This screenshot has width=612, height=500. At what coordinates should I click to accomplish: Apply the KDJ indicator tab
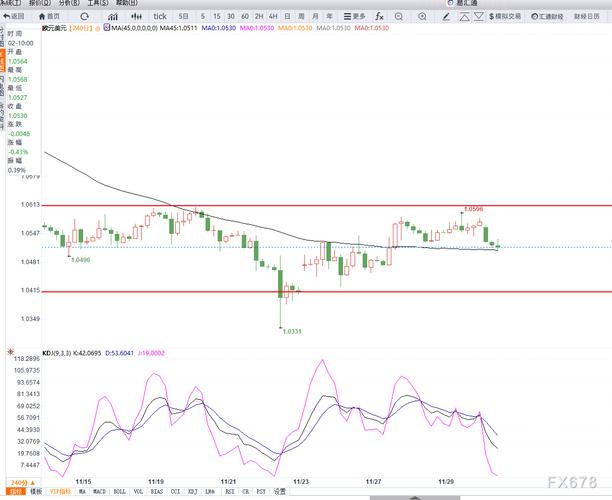(192, 491)
